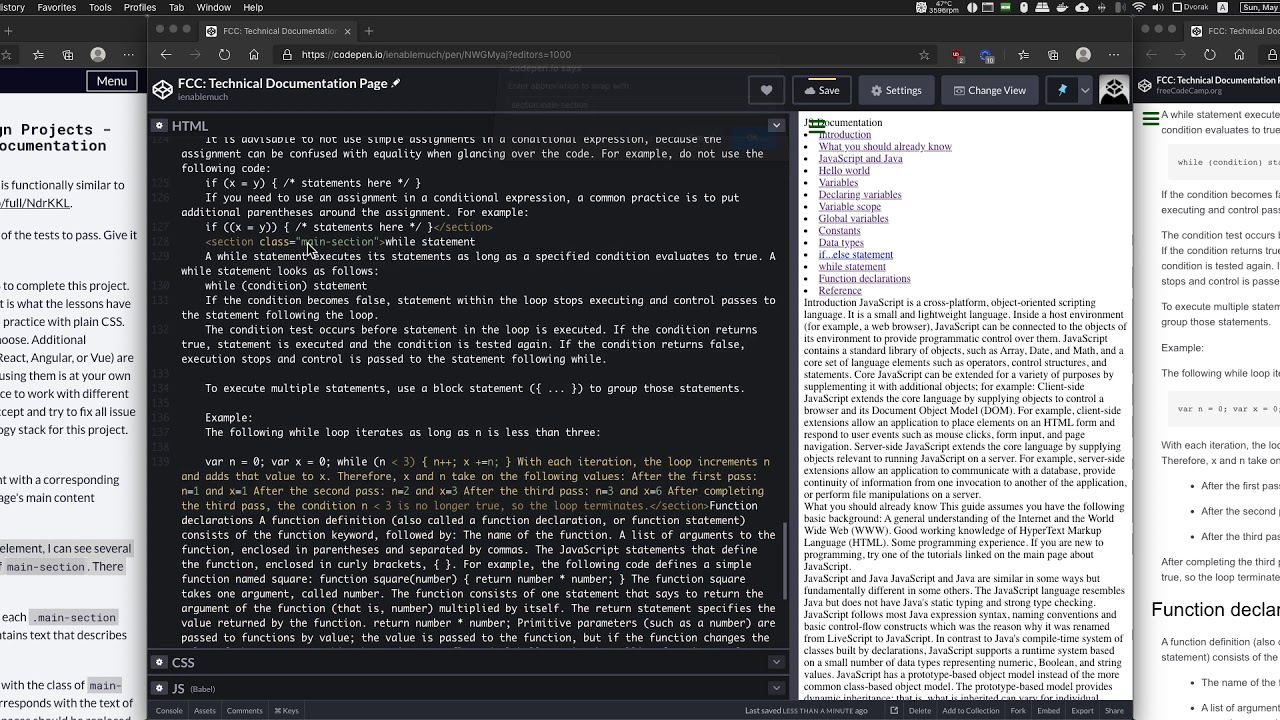1280x720 pixels.
Task: Open the browser profile avatar in the CodePen window
Action: click(x=1083, y=55)
